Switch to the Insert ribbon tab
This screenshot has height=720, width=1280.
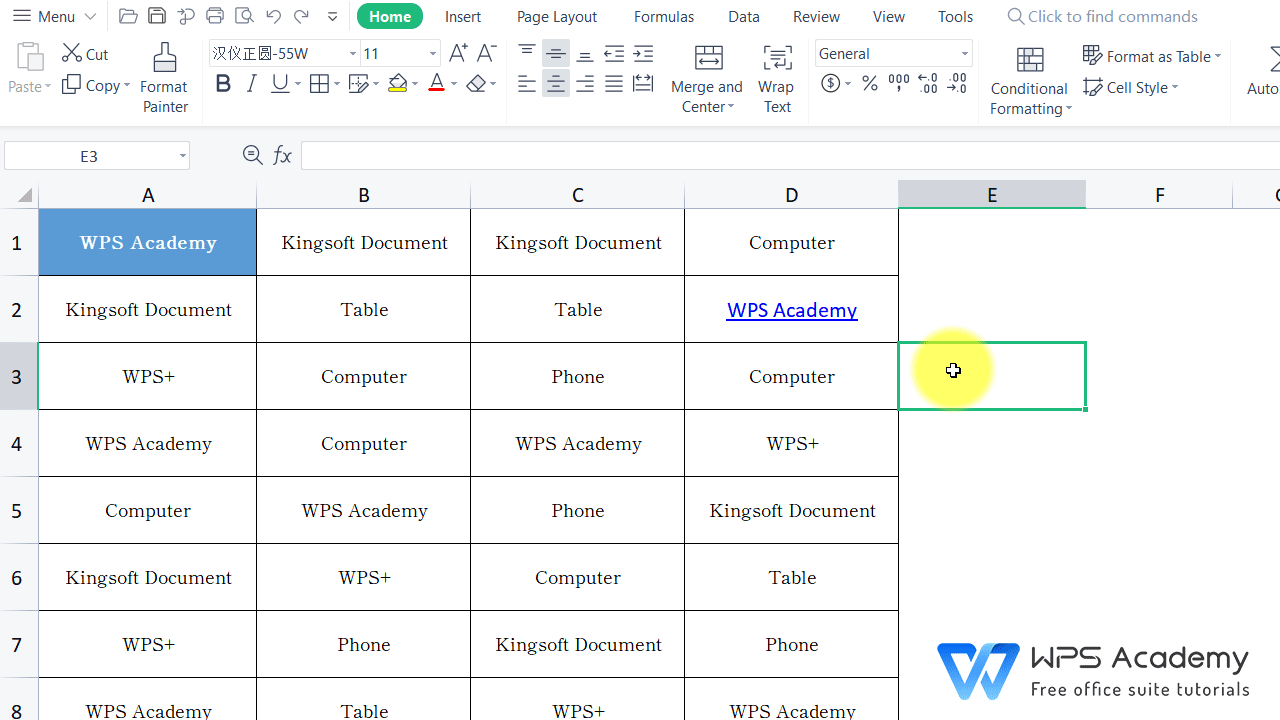[462, 16]
